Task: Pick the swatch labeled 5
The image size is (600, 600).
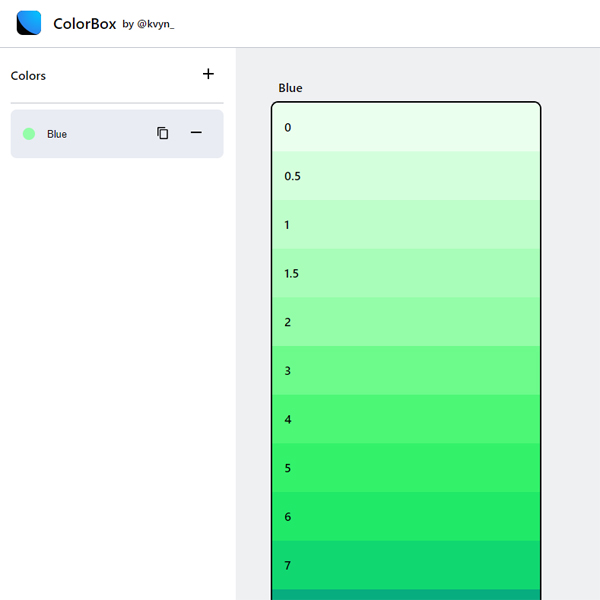Action: (x=406, y=468)
